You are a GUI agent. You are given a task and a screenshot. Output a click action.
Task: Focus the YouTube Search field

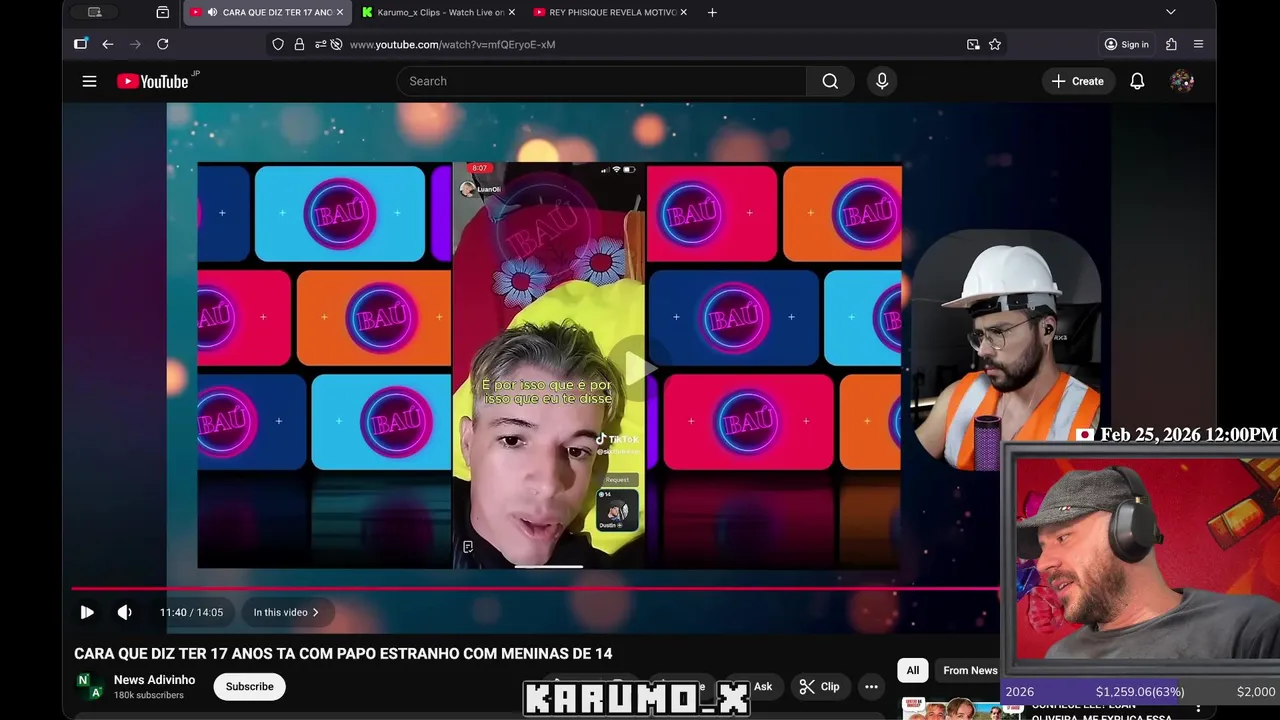pos(601,81)
